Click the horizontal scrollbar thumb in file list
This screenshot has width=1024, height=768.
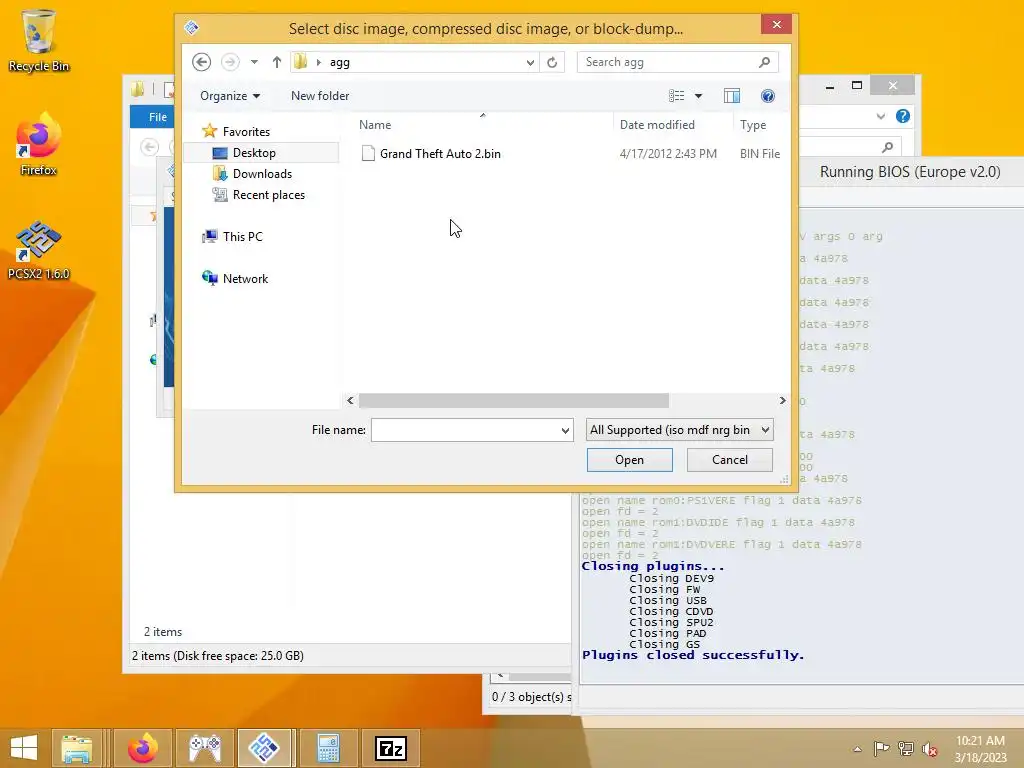pos(513,400)
